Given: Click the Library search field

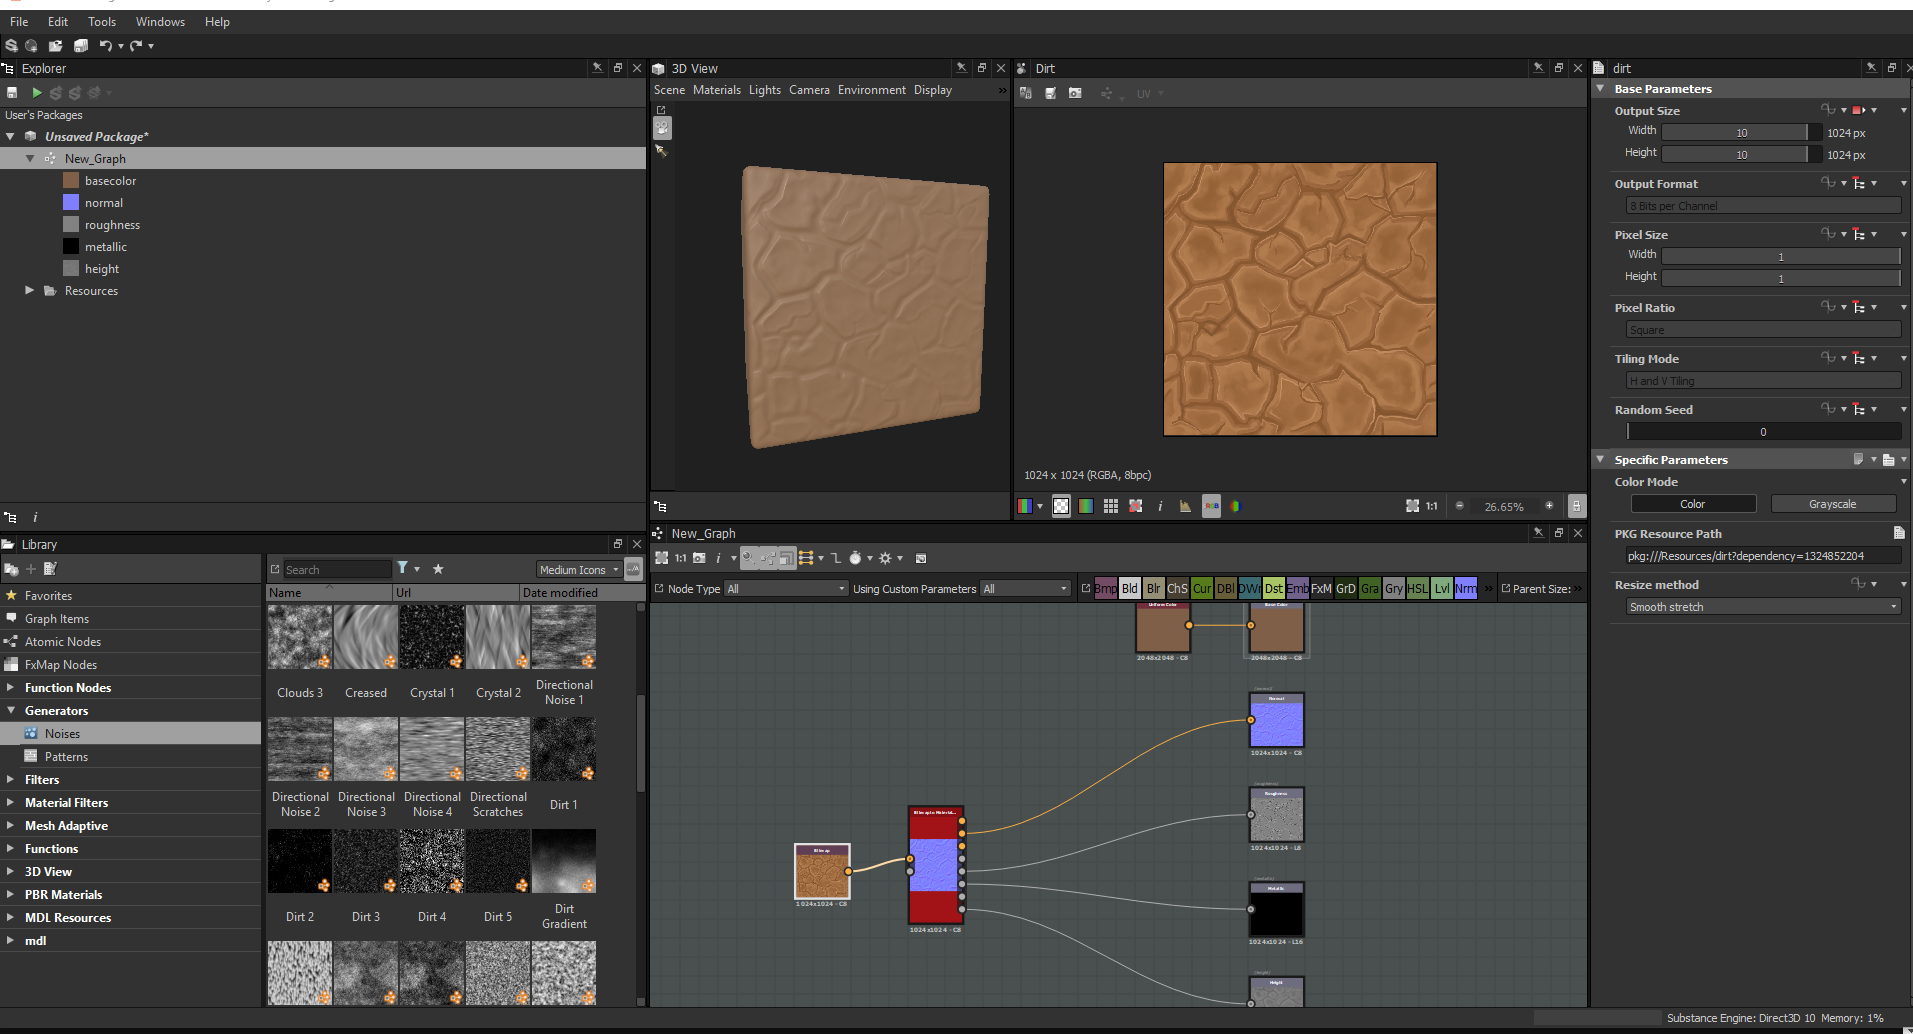Looking at the screenshot, I should 337,569.
